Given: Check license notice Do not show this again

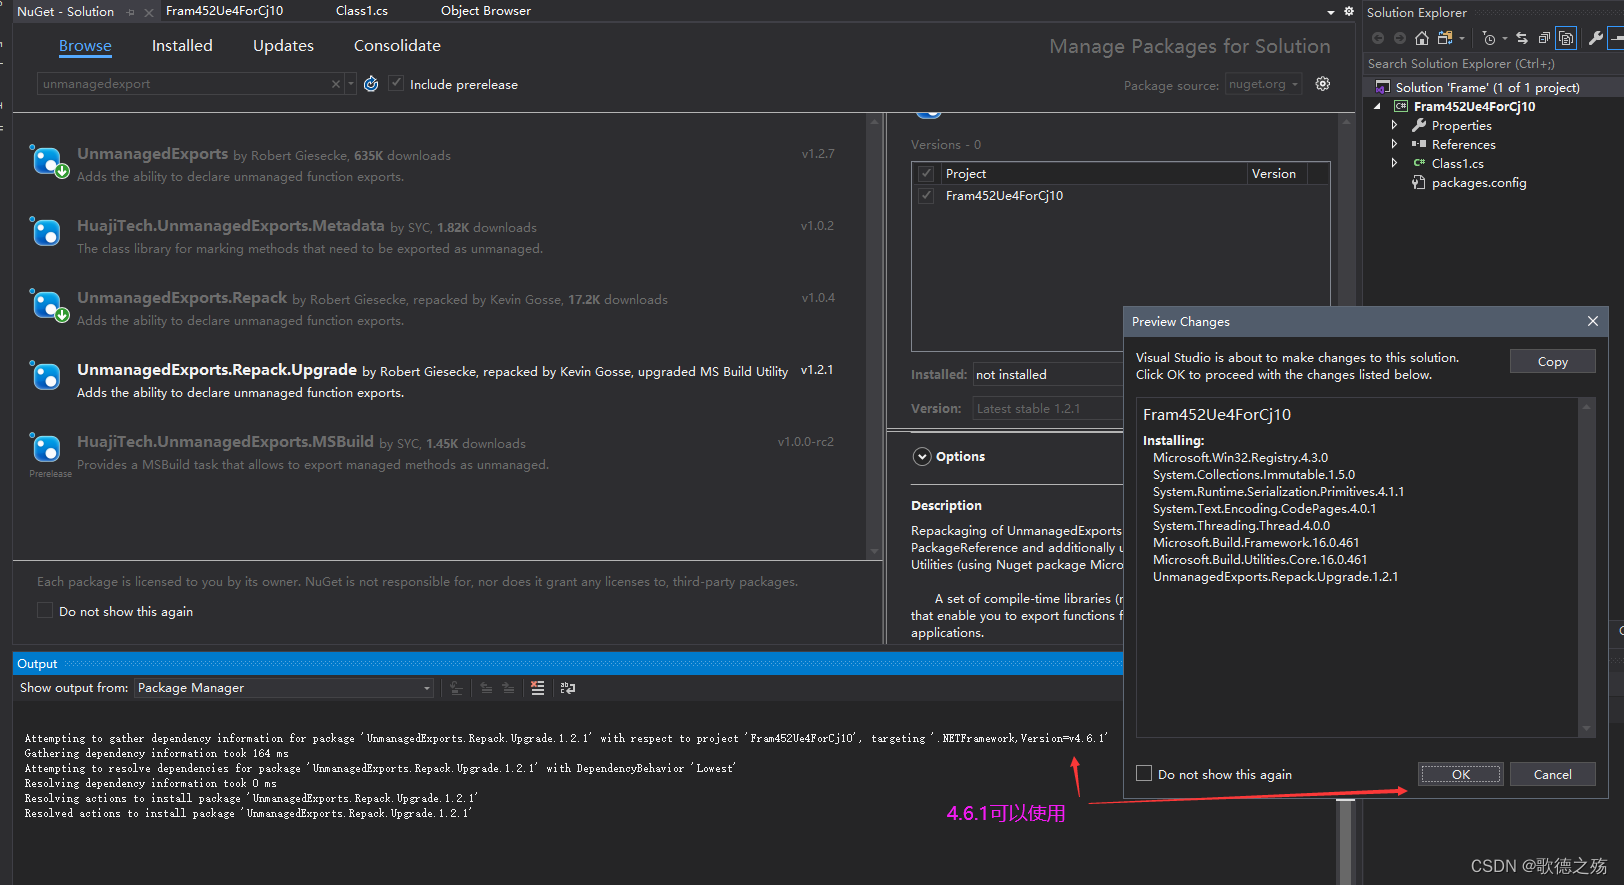Looking at the screenshot, I should pyautogui.click(x=45, y=611).
